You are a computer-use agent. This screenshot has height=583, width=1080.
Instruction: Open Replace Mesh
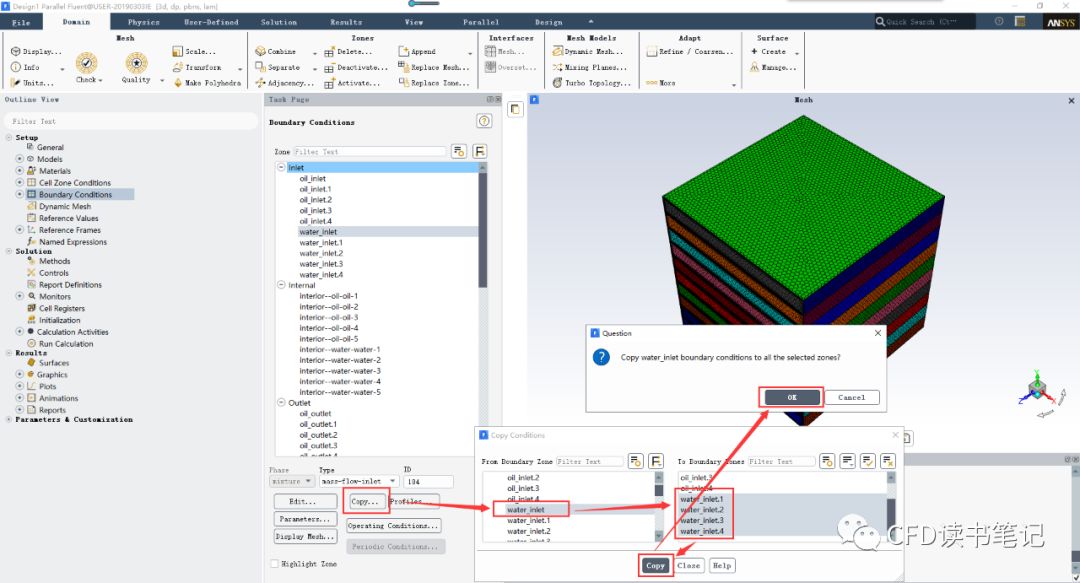(x=434, y=68)
